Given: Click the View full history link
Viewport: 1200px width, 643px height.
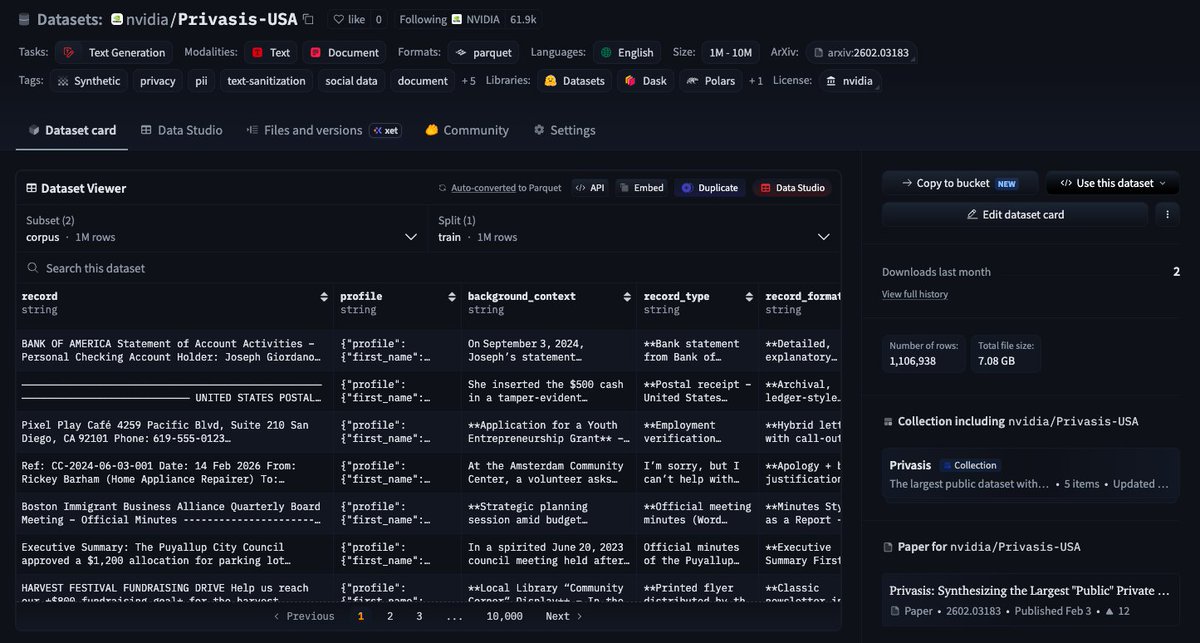Looking at the screenshot, I should tap(915, 294).
